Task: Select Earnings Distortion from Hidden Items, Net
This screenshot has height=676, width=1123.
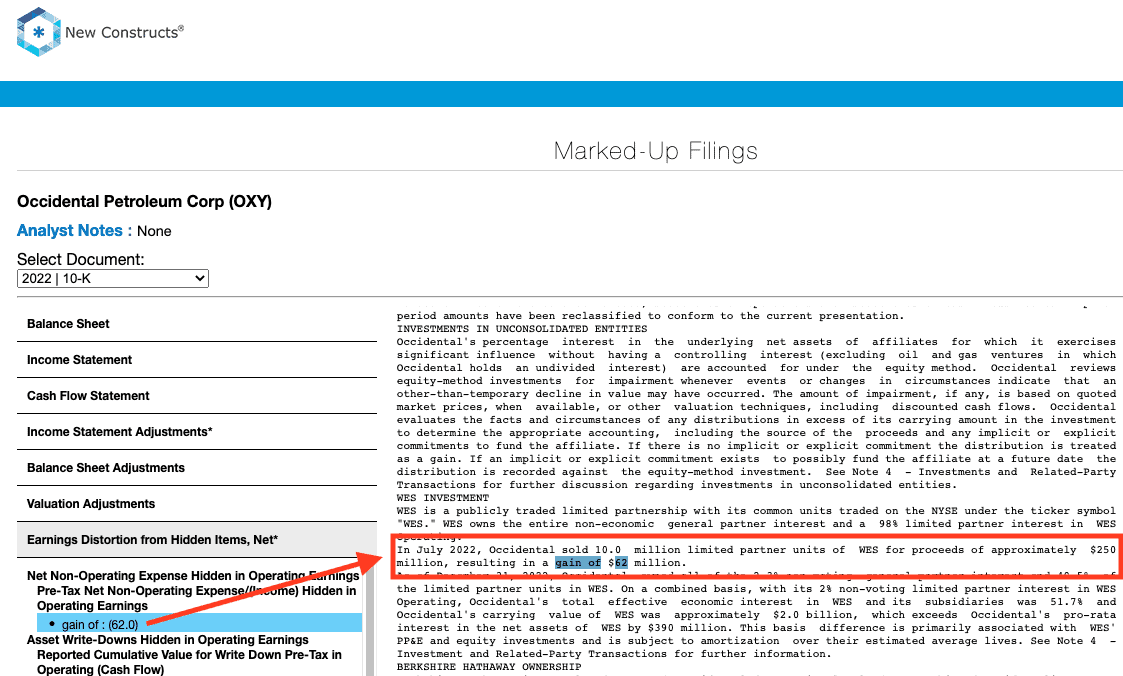Action: [x=197, y=539]
